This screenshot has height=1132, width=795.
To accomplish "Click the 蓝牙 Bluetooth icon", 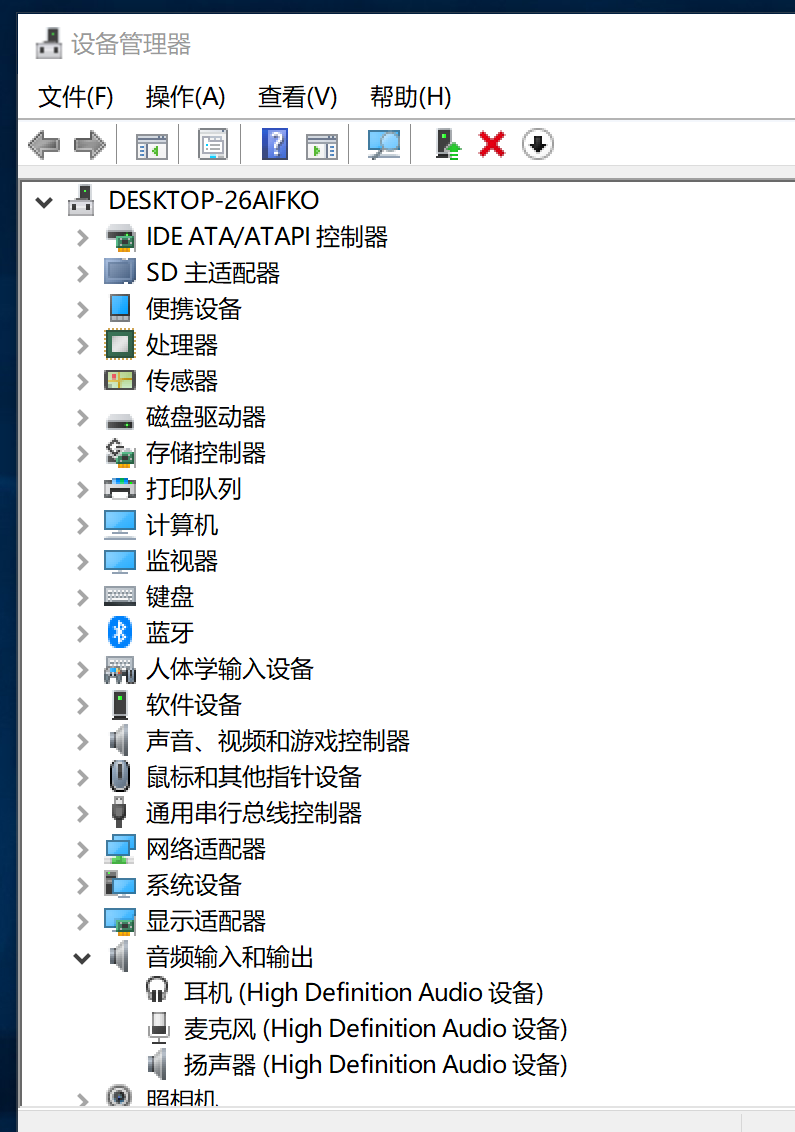I will click(120, 632).
